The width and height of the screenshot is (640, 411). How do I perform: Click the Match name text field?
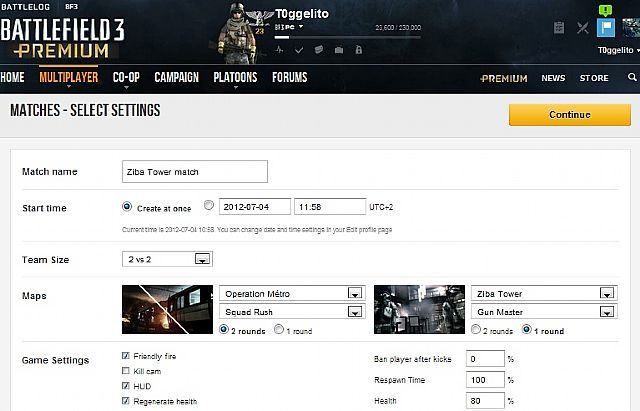click(194, 171)
